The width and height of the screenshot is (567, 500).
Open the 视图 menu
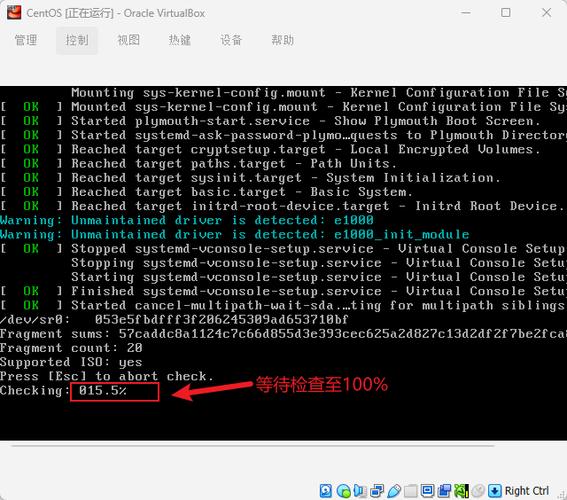coord(128,40)
